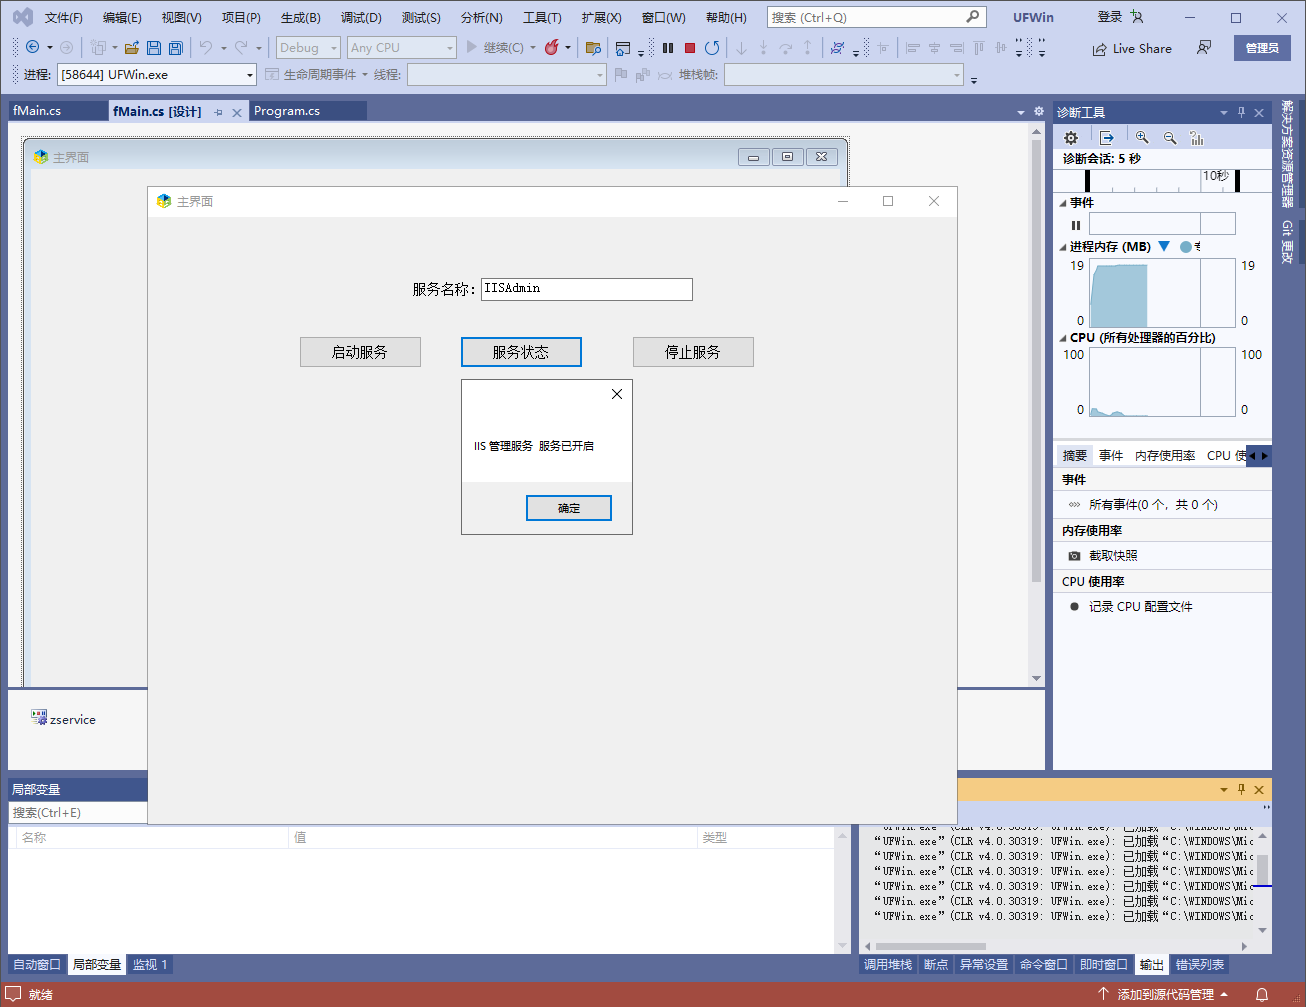The width and height of the screenshot is (1306, 1007).
Task: Pause debugging with the Break All icon
Action: point(668,47)
